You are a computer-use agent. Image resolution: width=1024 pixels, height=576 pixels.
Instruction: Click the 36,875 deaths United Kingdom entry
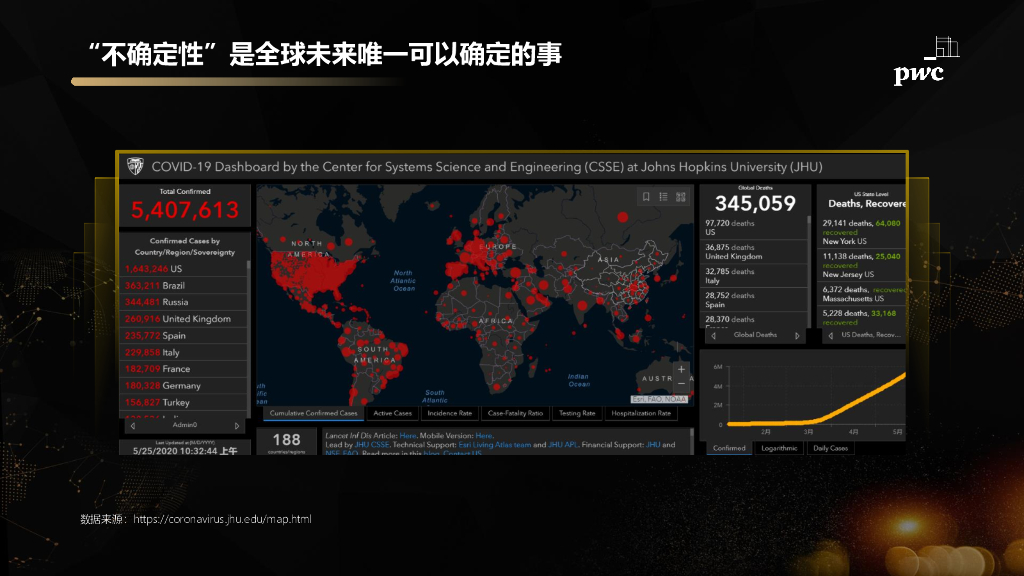(754, 252)
